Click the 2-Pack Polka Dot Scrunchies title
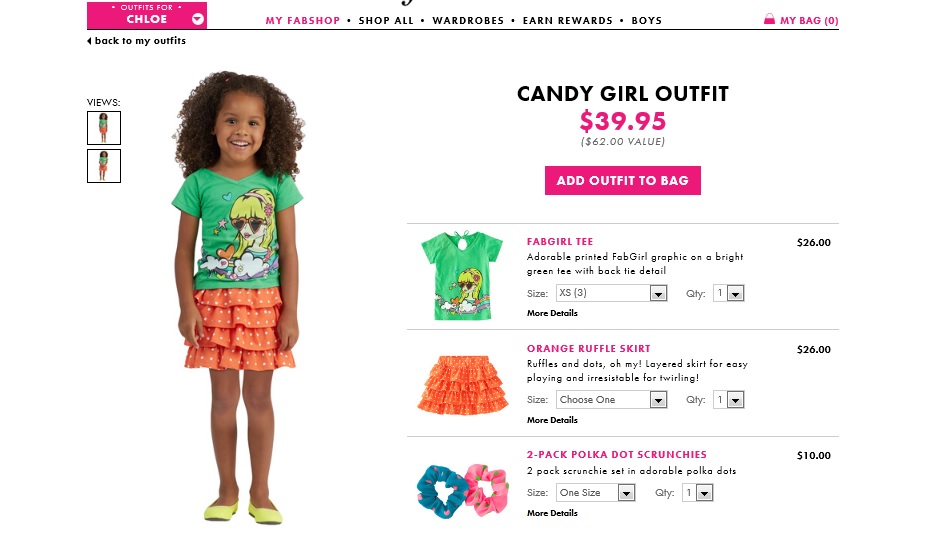The height and width of the screenshot is (539, 925). [616, 455]
